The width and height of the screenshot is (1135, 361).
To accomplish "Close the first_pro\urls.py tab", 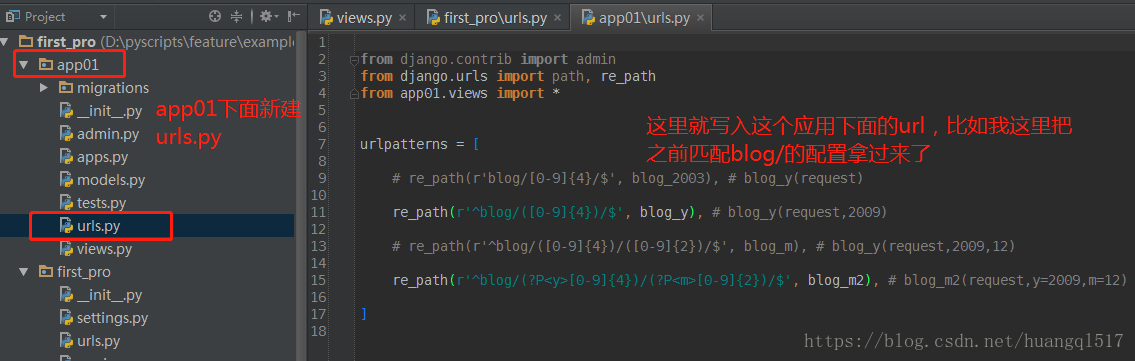I will [x=557, y=18].
